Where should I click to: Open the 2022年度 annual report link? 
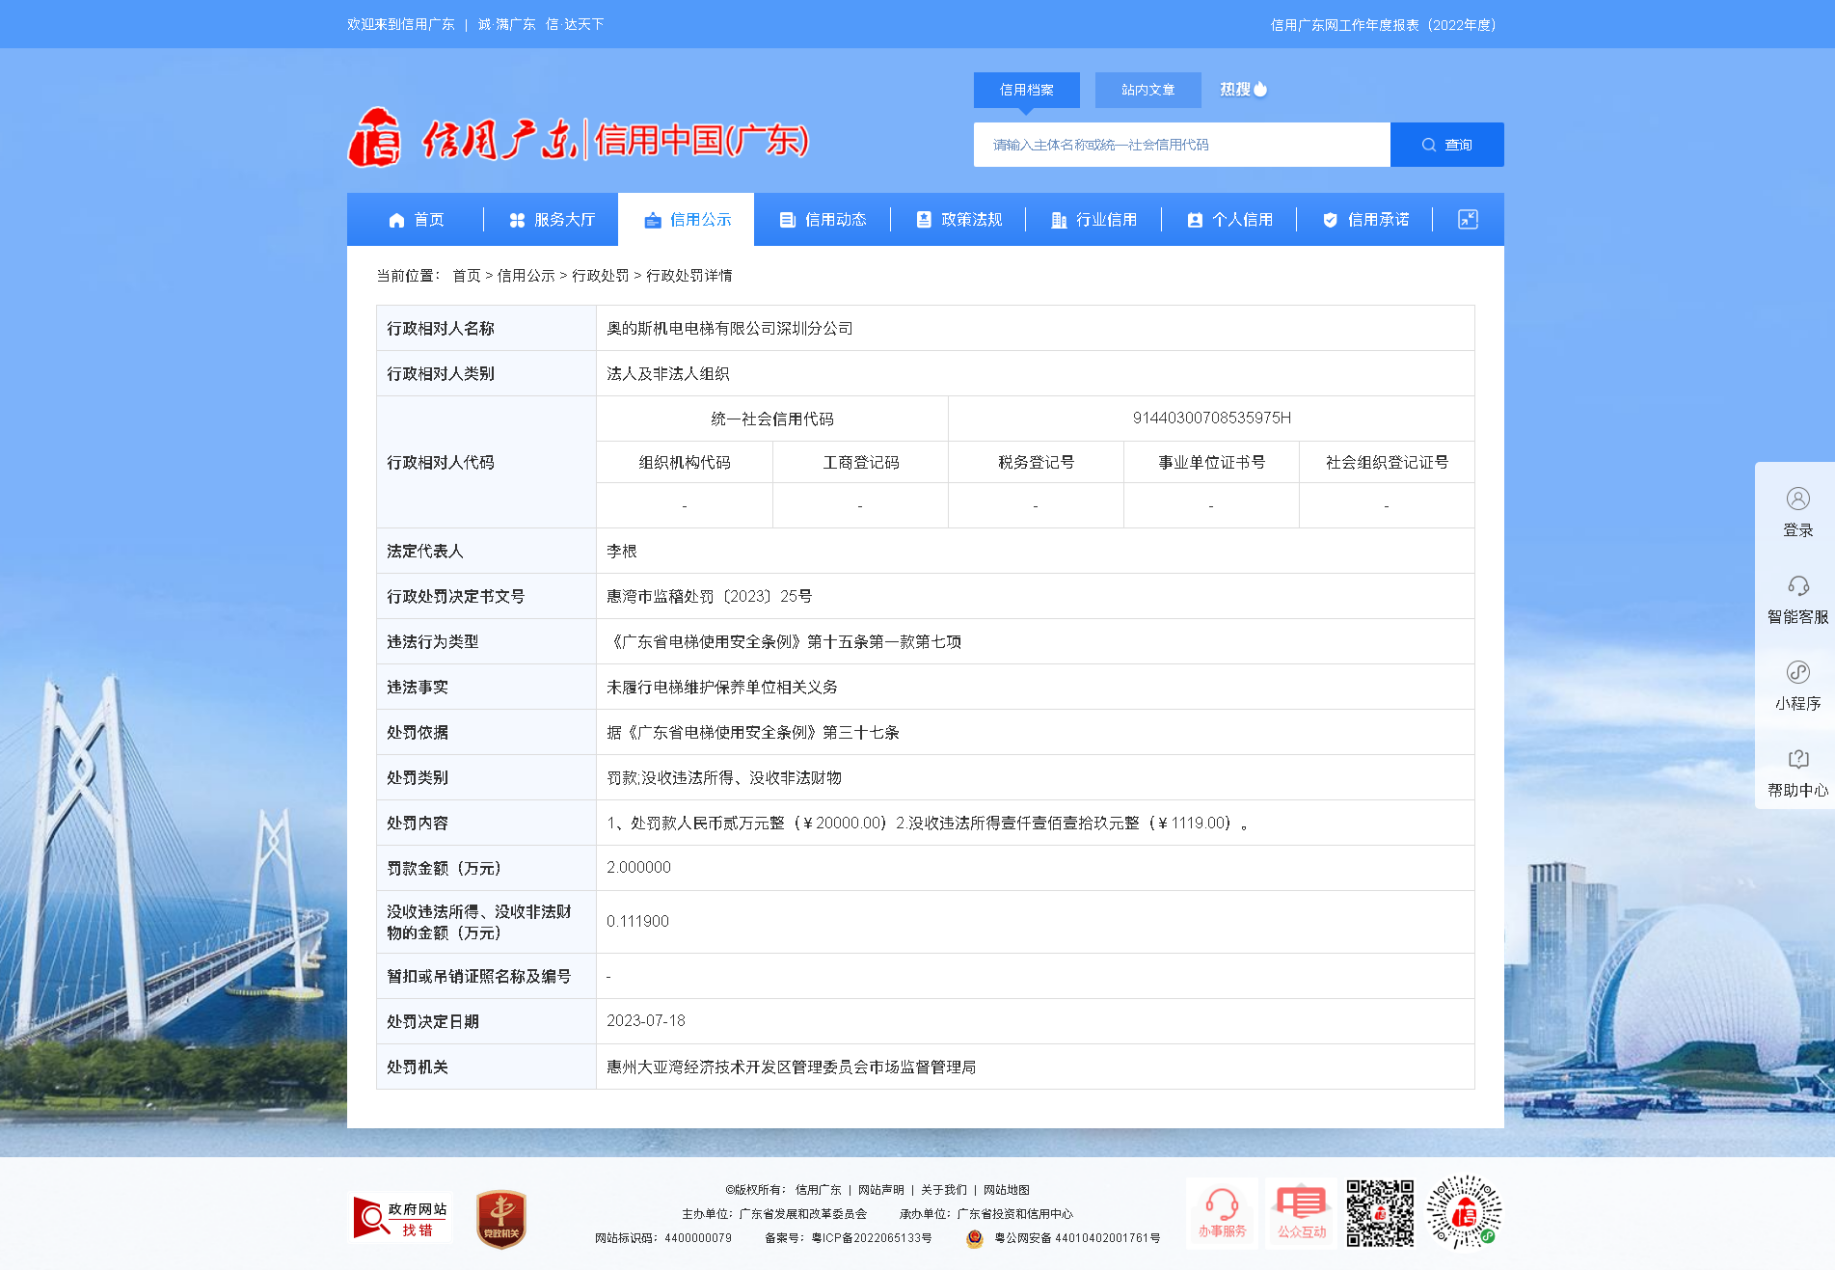point(1385,25)
